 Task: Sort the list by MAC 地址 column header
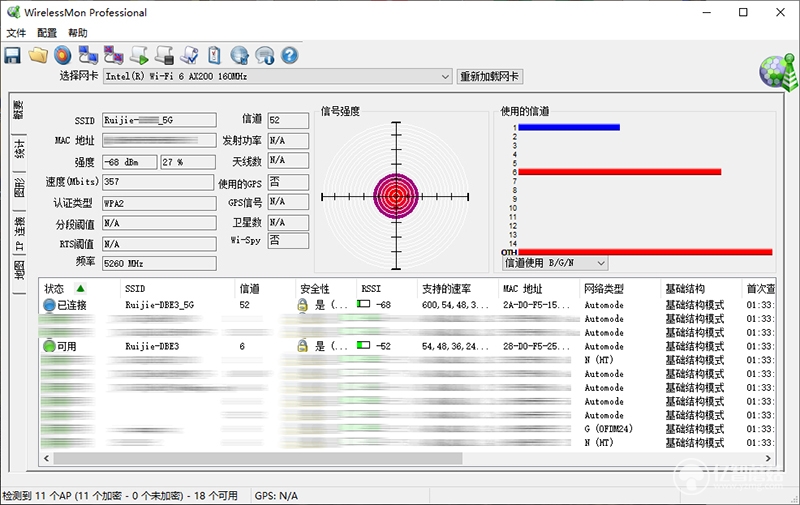coord(539,289)
